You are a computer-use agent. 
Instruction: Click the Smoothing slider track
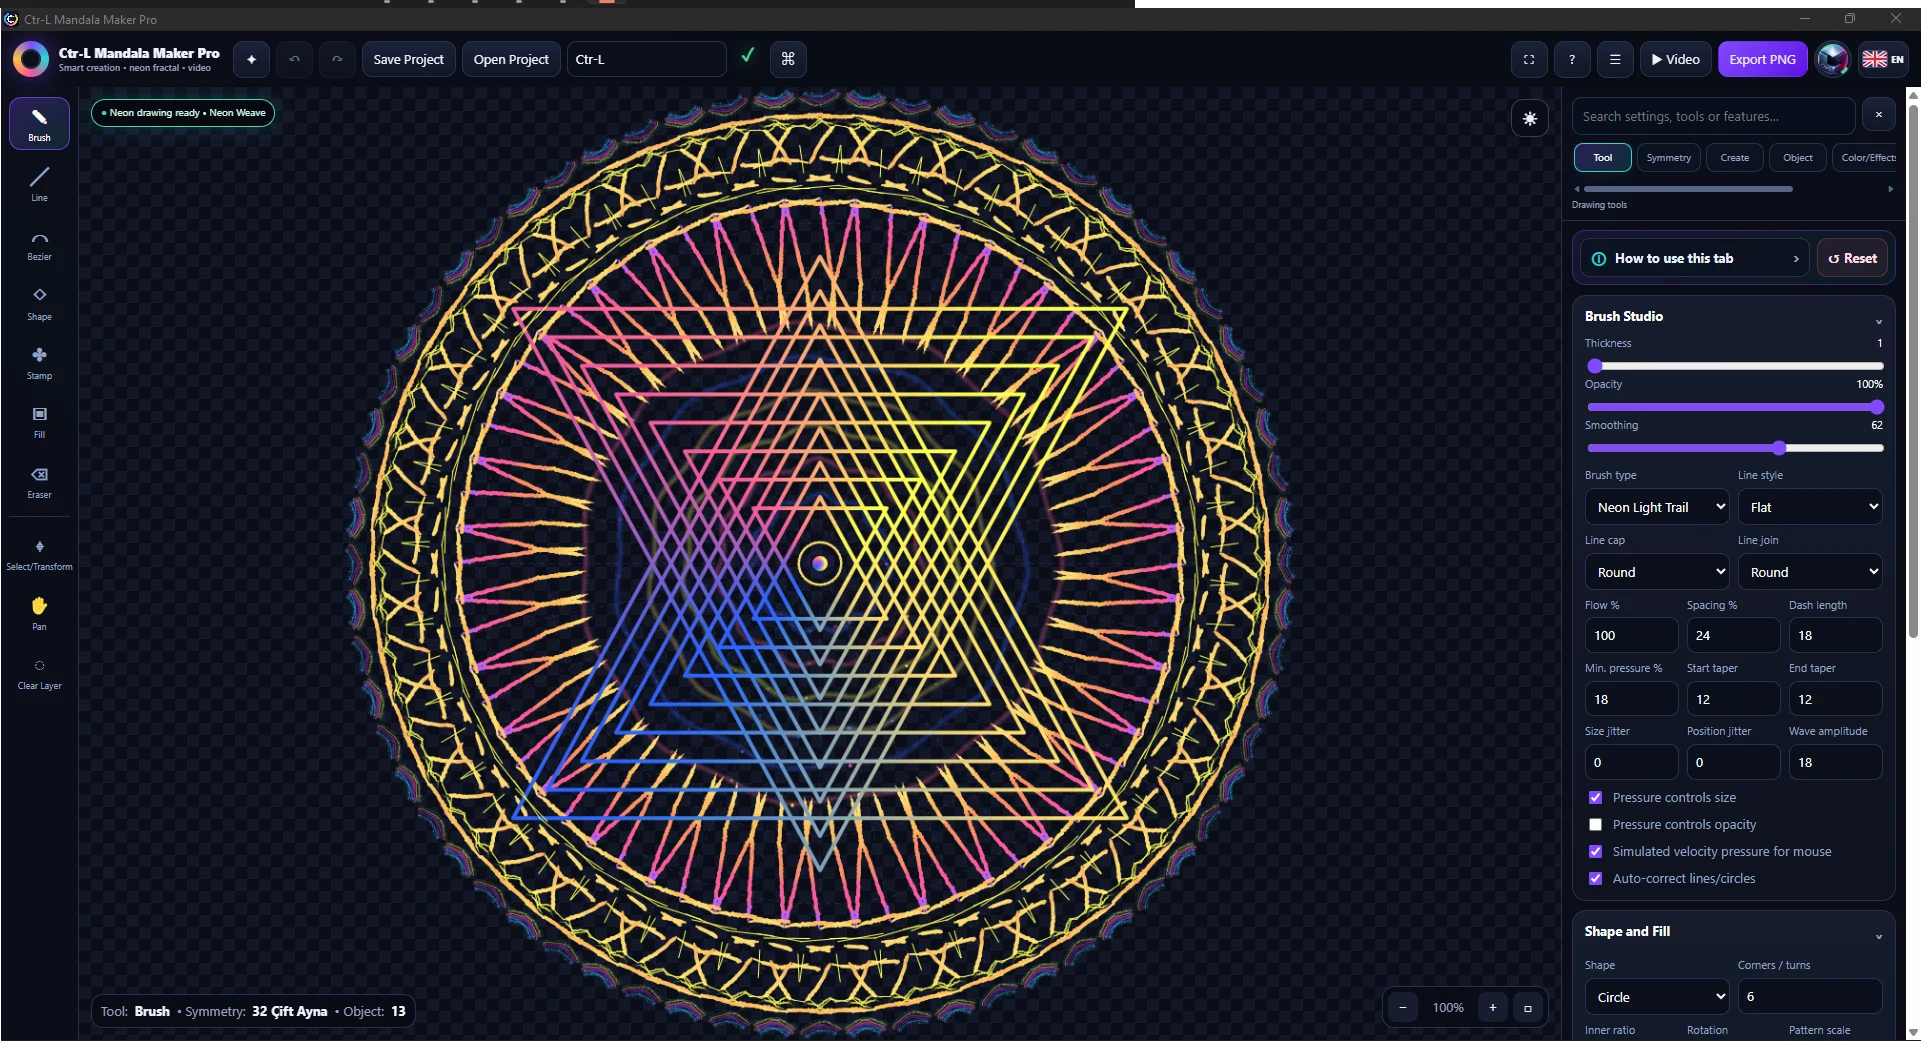coord(1734,448)
